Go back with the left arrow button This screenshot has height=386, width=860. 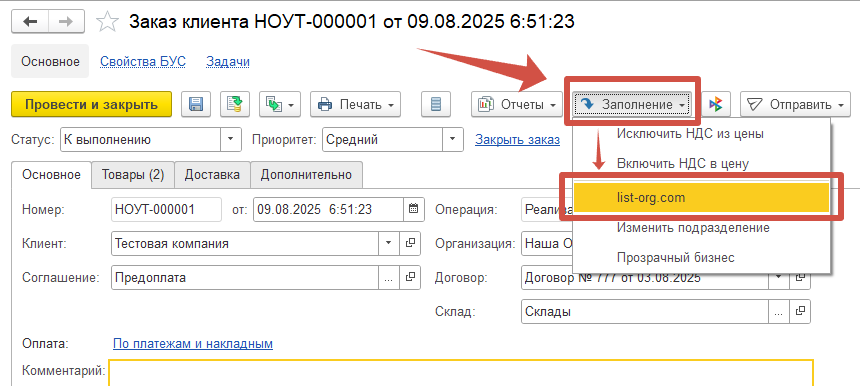(30, 22)
